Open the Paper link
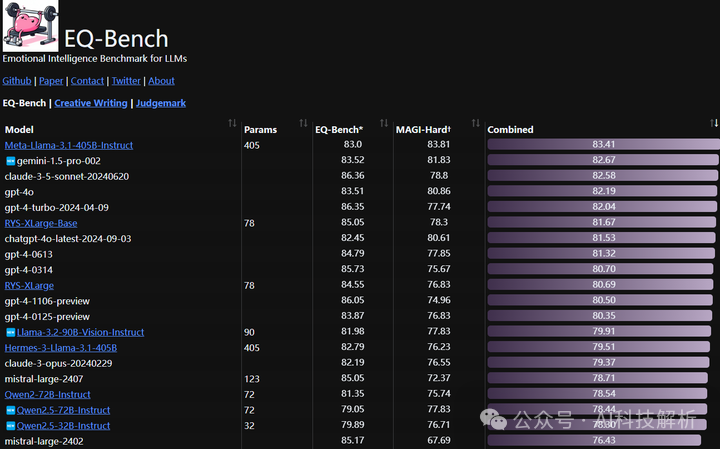Image resolution: width=720 pixels, height=449 pixels. click(51, 81)
